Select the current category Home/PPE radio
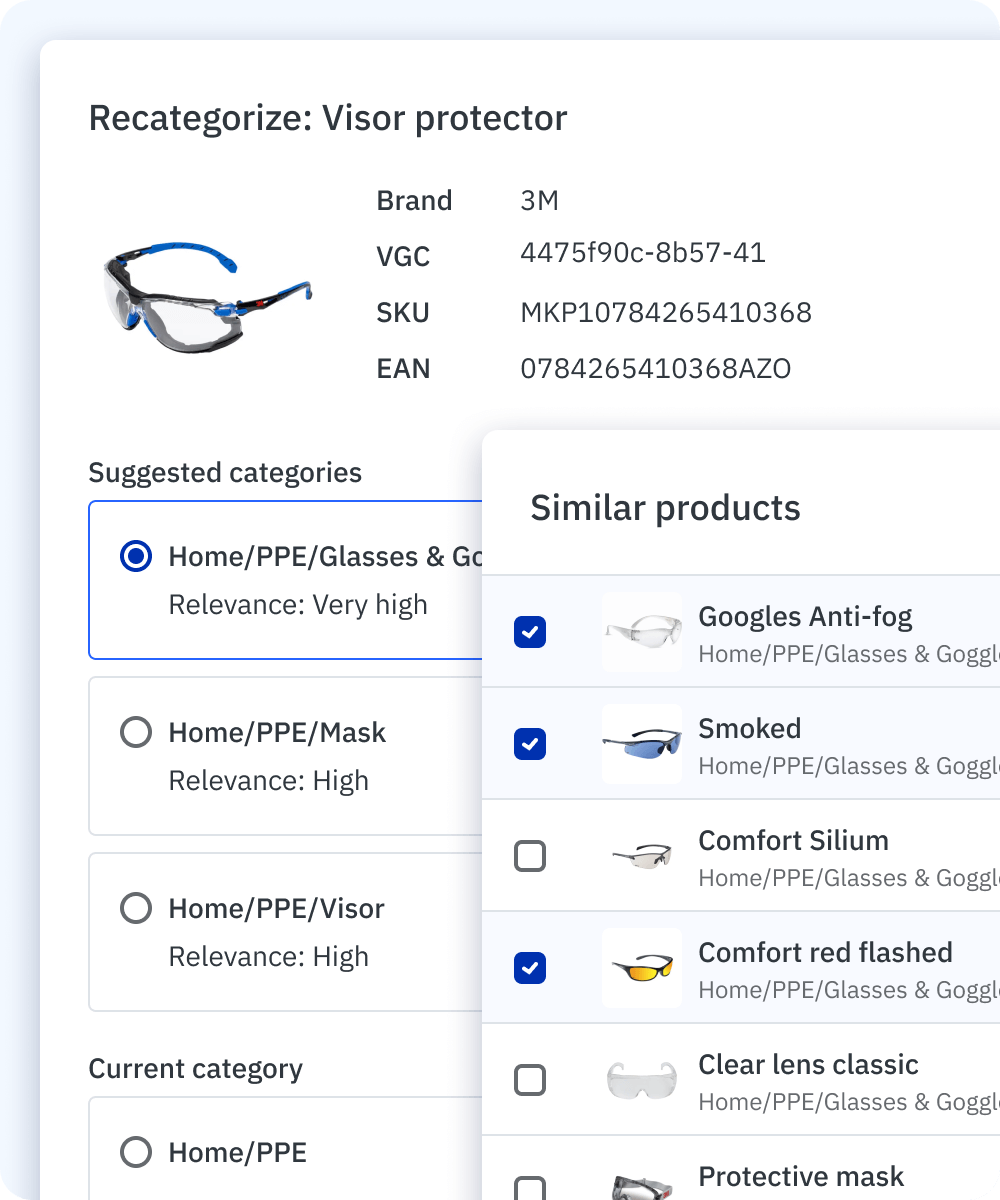Screen dimensions: 1000x1200 click(x=136, y=1153)
